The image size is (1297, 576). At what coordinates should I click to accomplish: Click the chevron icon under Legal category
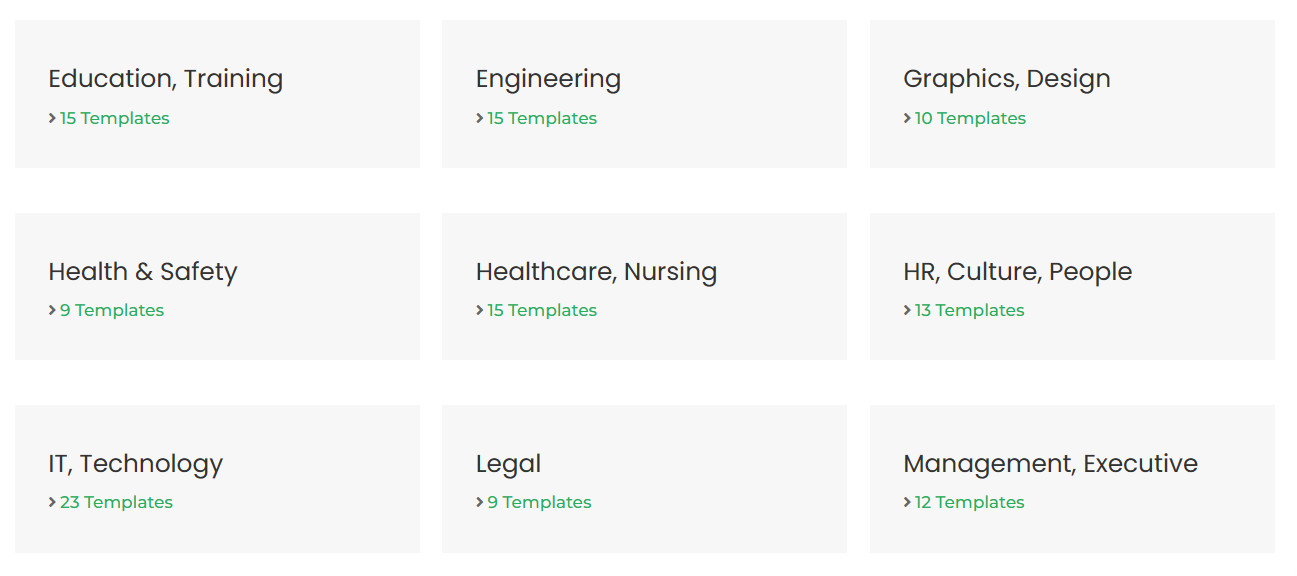coord(478,502)
